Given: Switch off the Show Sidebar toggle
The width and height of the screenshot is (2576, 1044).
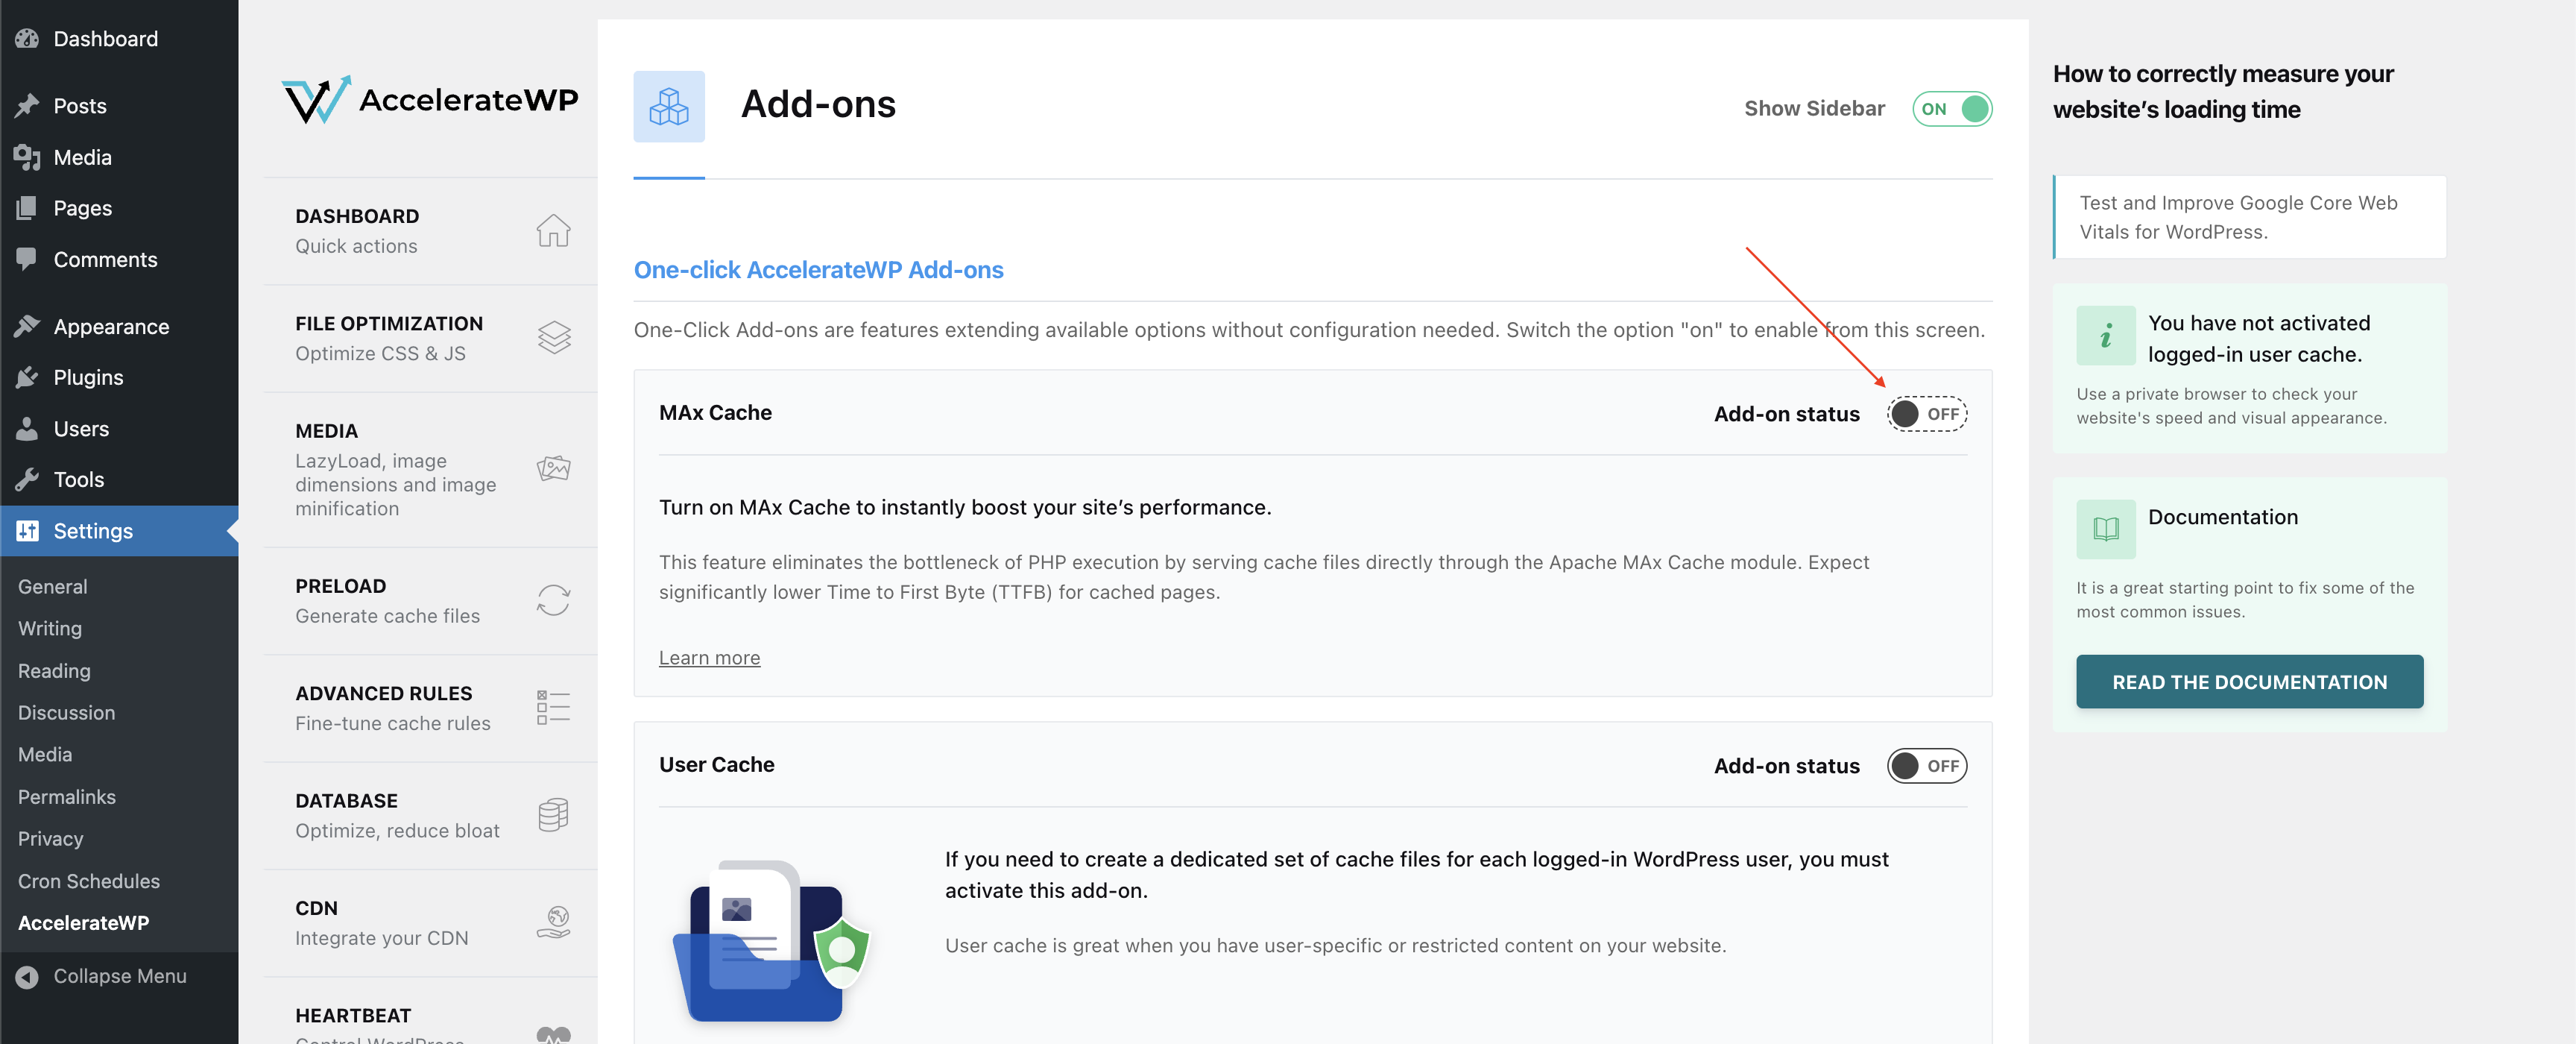Looking at the screenshot, I should (1951, 109).
